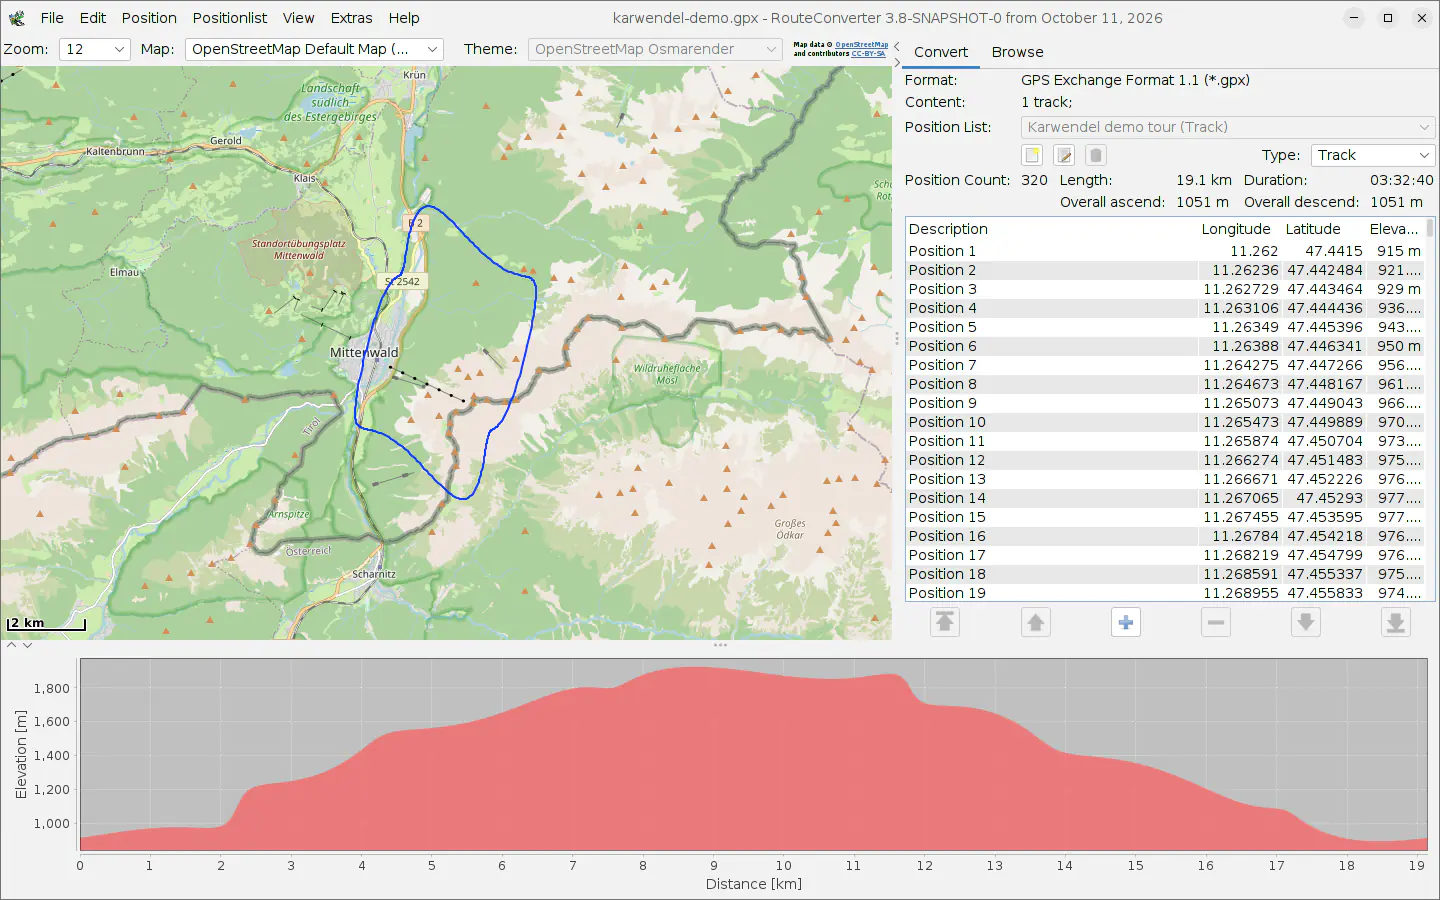Select the Position 10 row
The height and width of the screenshot is (900, 1440).
[x=1165, y=422]
